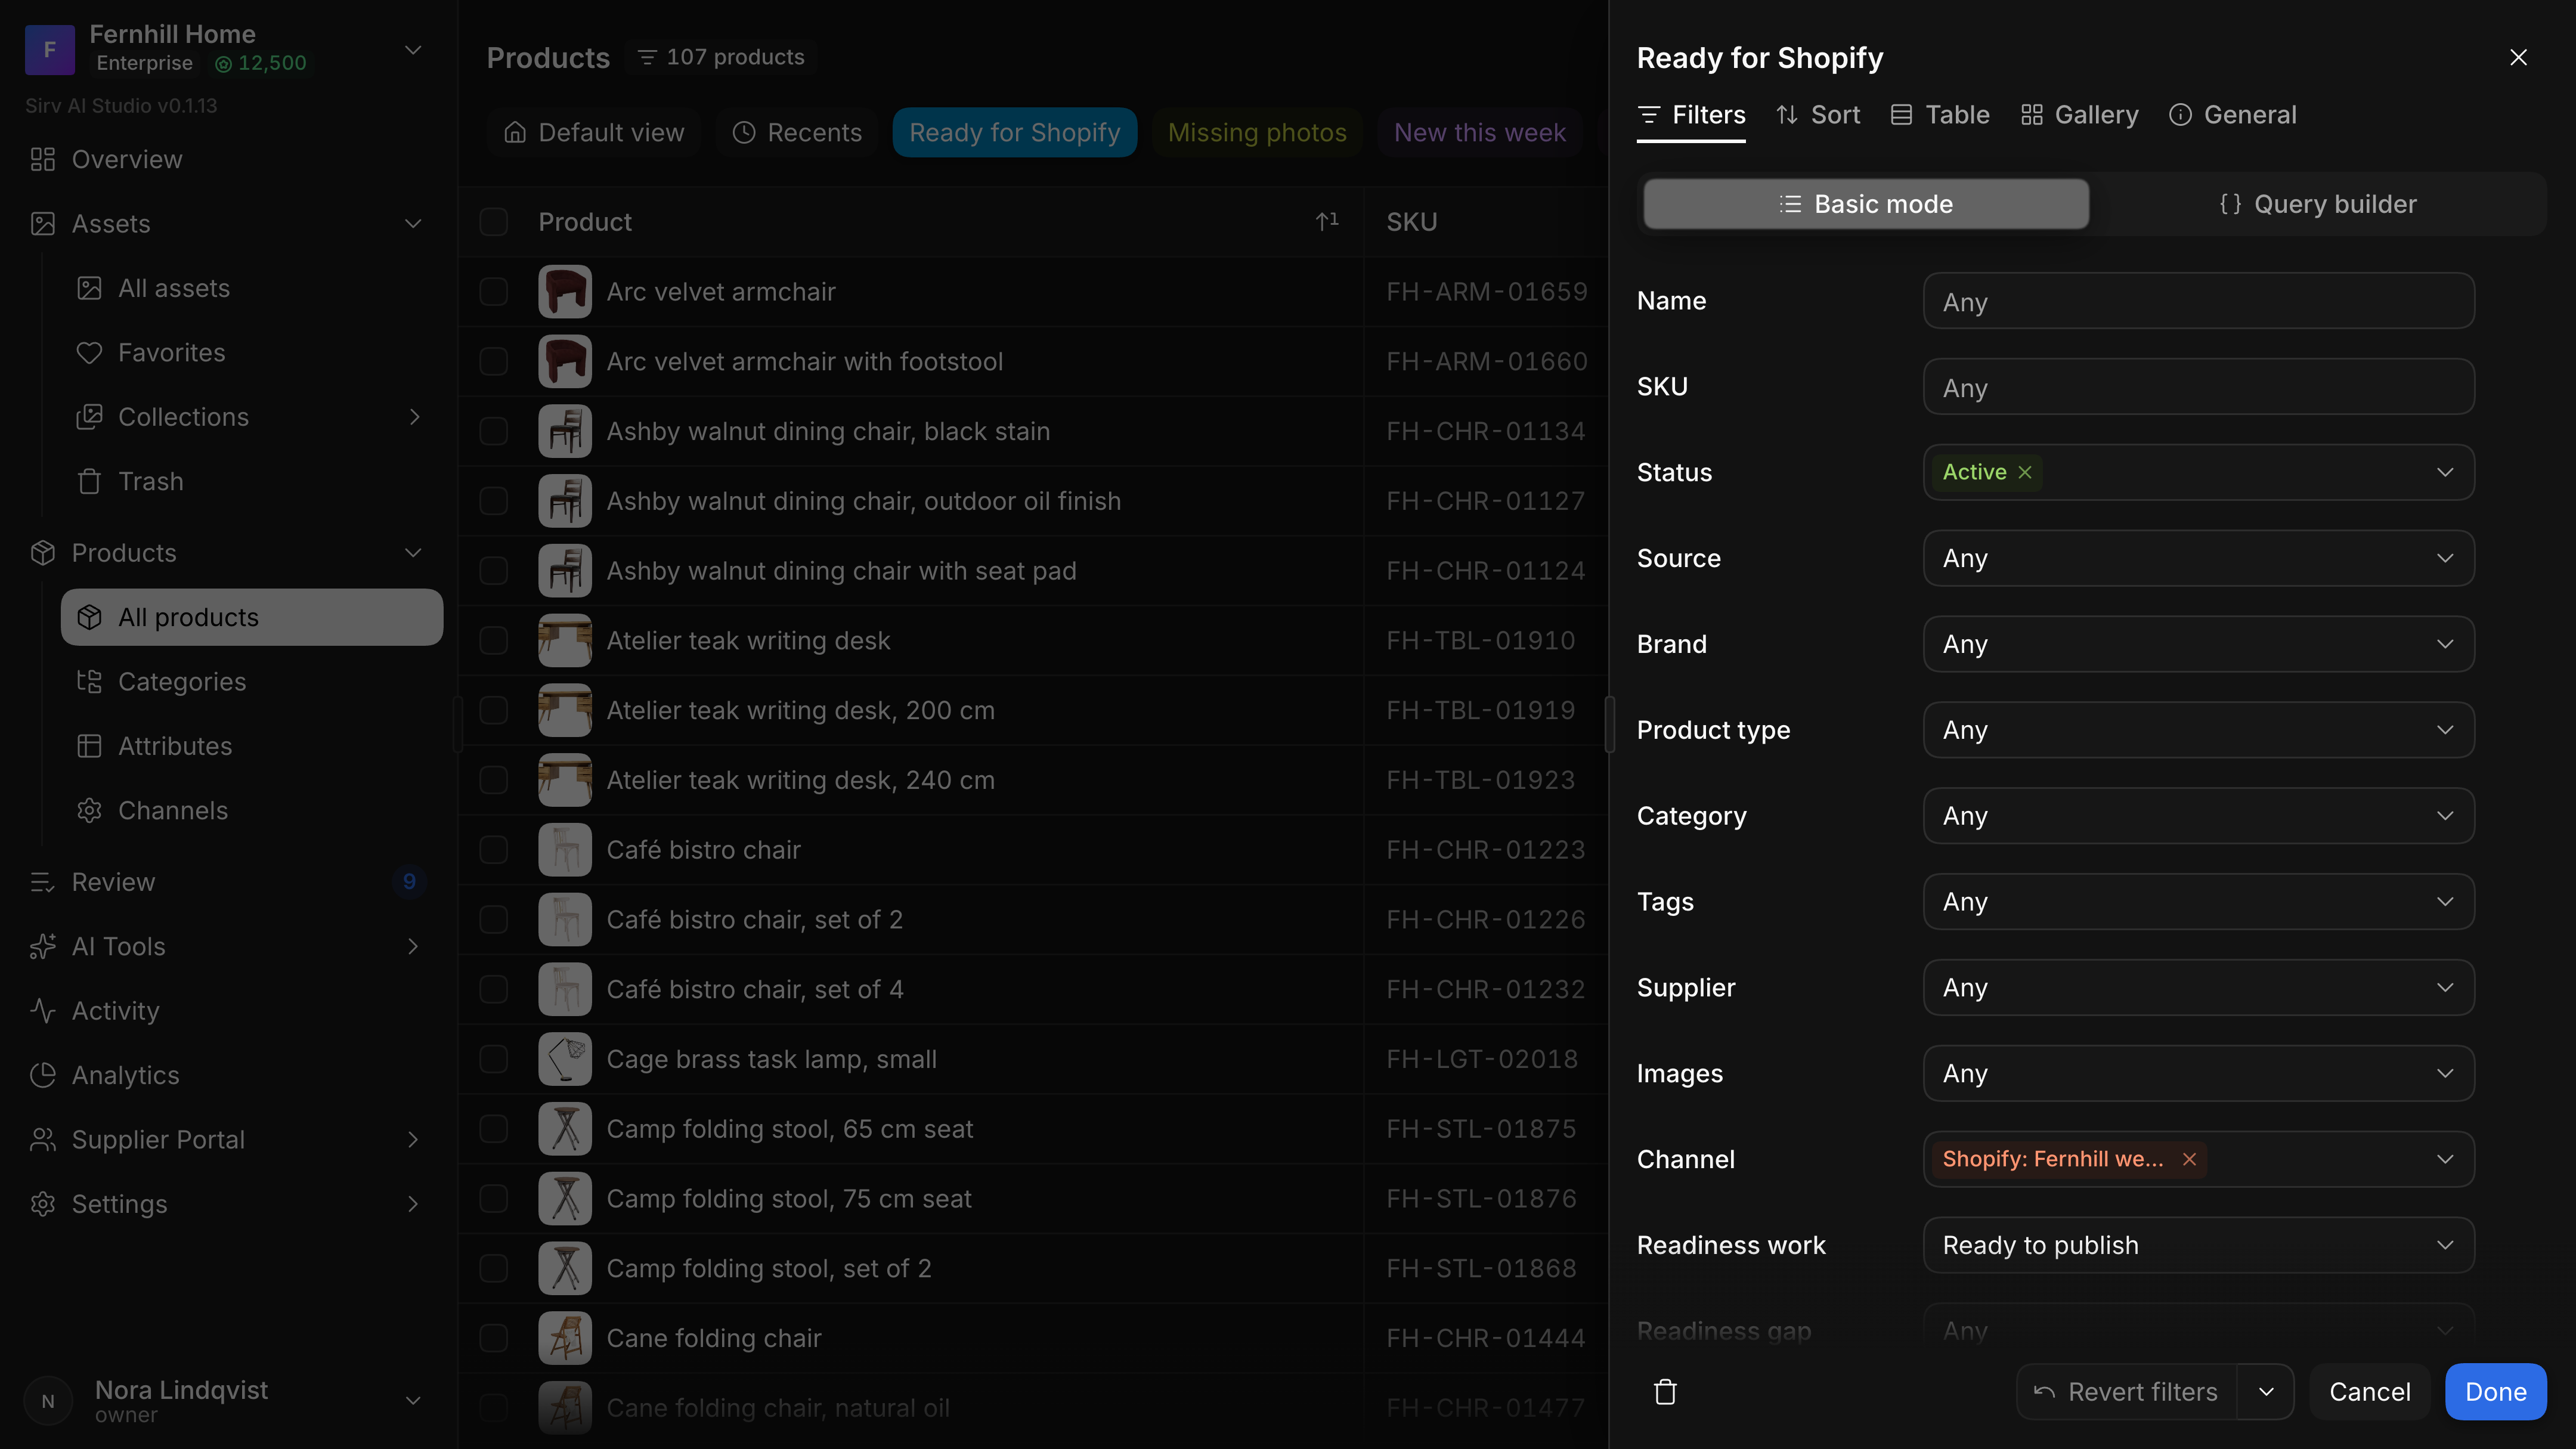The width and height of the screenshot is (2576, 1449).
Task: Check Café bistro chair checkbox
Action: pyautogui.click(x=494, y=849)
